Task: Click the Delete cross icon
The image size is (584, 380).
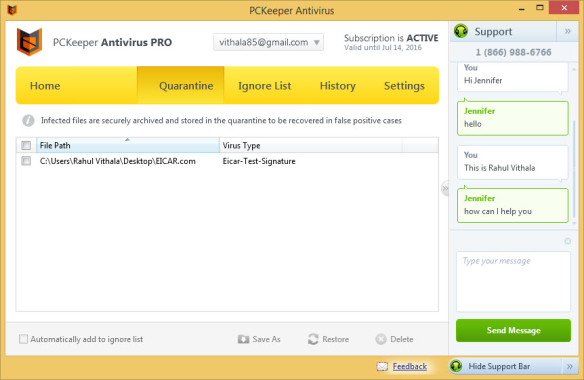Action: [381, 339]
